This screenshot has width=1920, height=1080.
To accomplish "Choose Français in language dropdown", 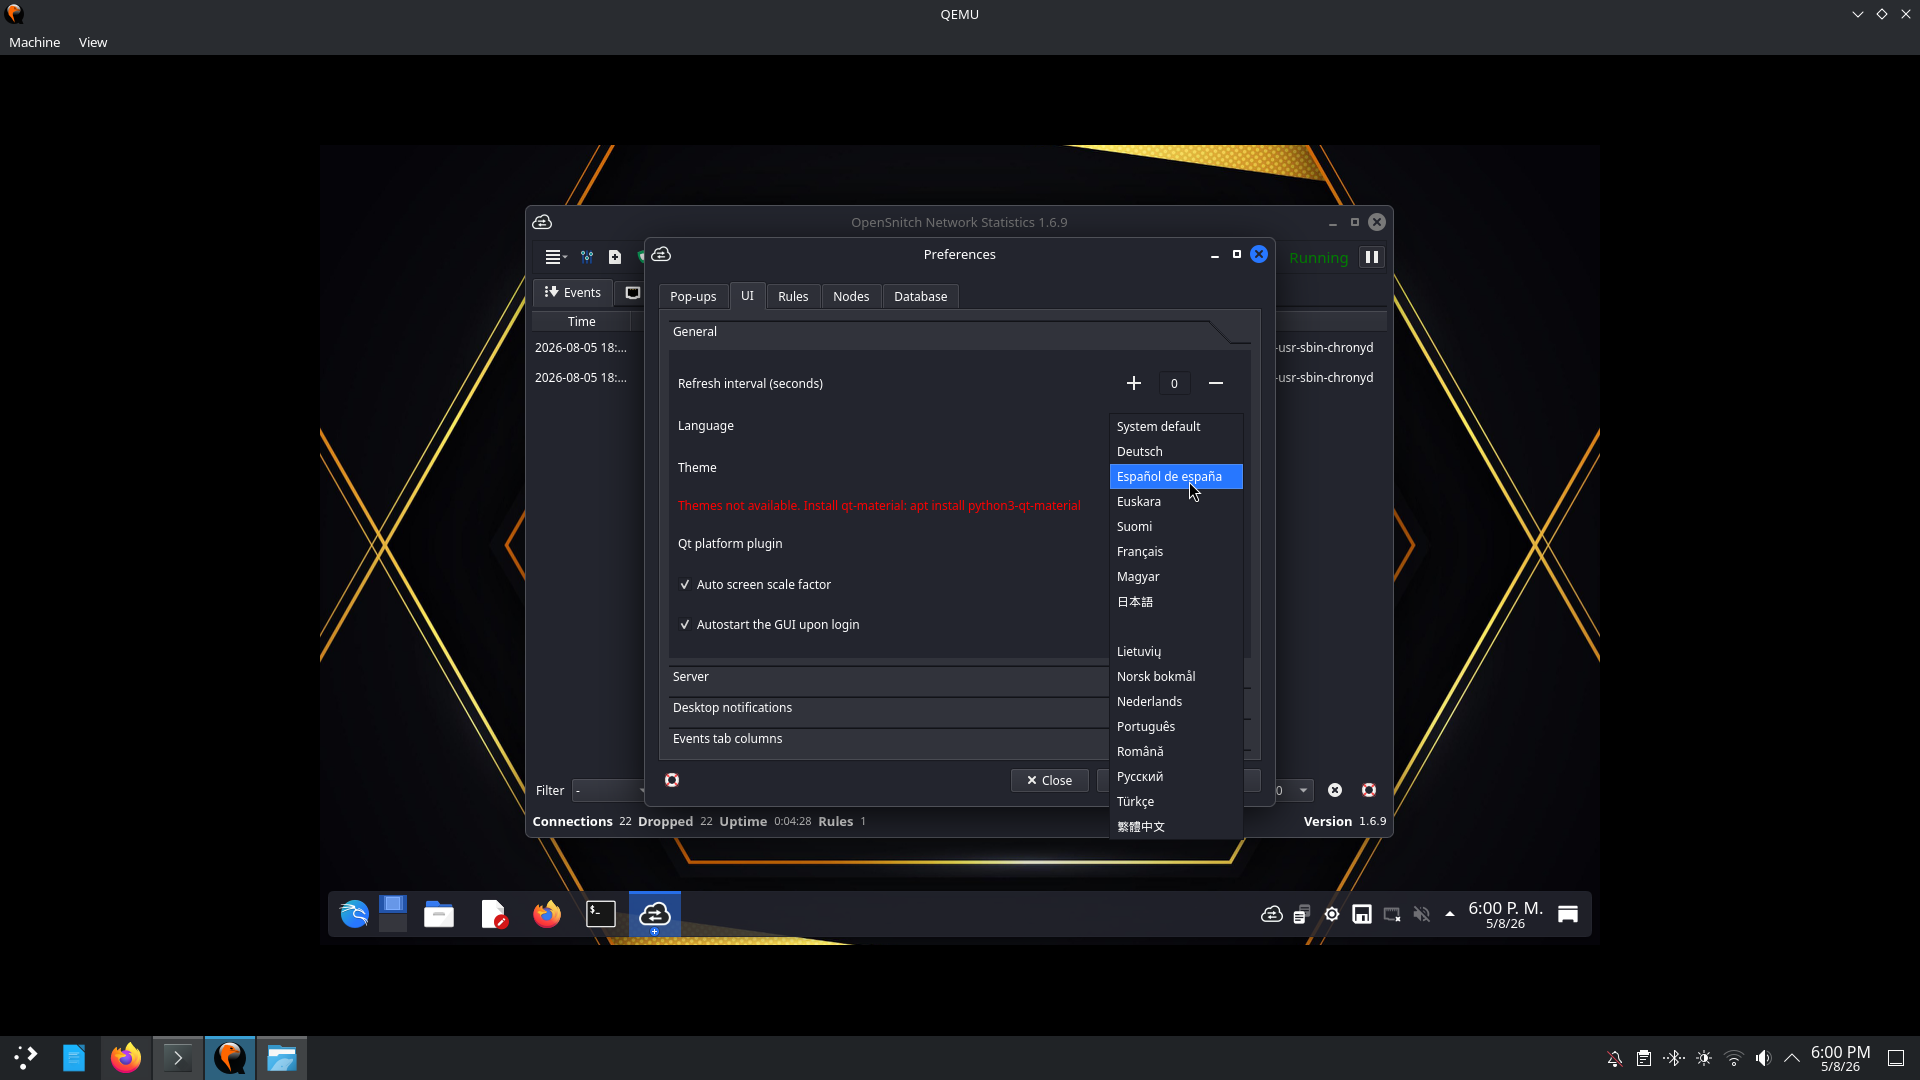I will [x=1176, y=552].
